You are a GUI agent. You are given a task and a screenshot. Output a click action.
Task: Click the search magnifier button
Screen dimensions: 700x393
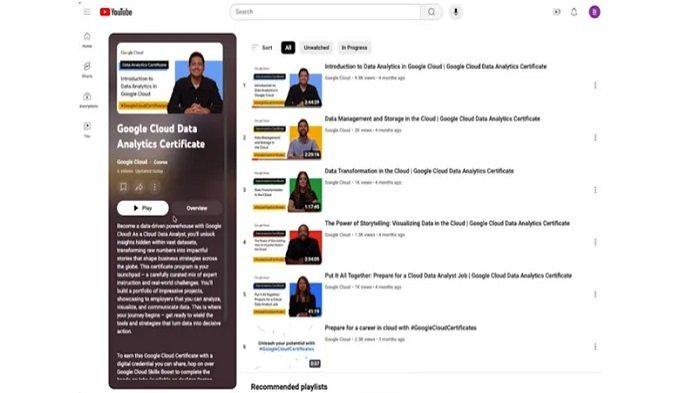pos(431,12)
